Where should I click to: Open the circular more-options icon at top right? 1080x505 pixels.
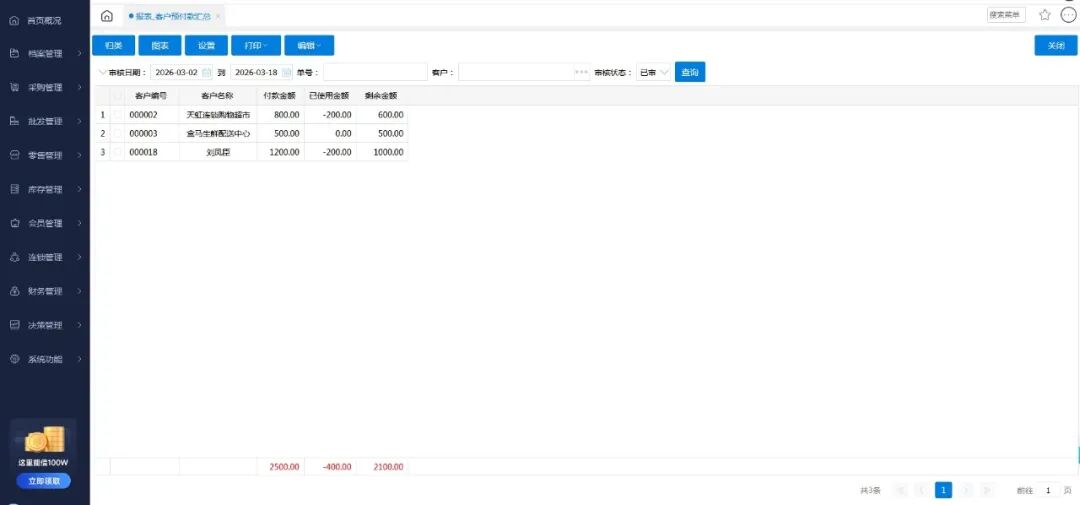coord(1068,15)
